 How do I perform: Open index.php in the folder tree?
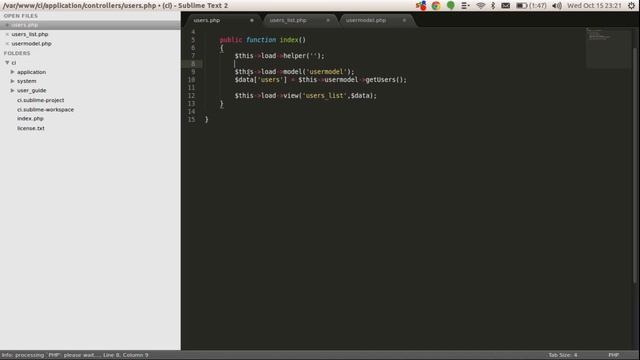[x=30, y=118]
